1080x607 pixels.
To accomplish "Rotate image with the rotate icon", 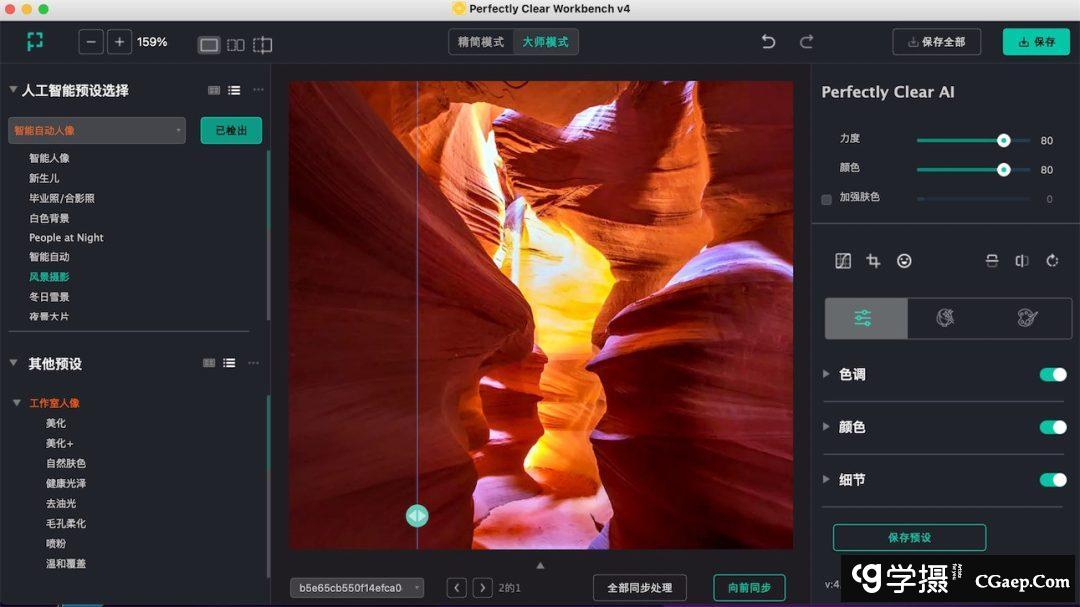I will coord(1052,261).
